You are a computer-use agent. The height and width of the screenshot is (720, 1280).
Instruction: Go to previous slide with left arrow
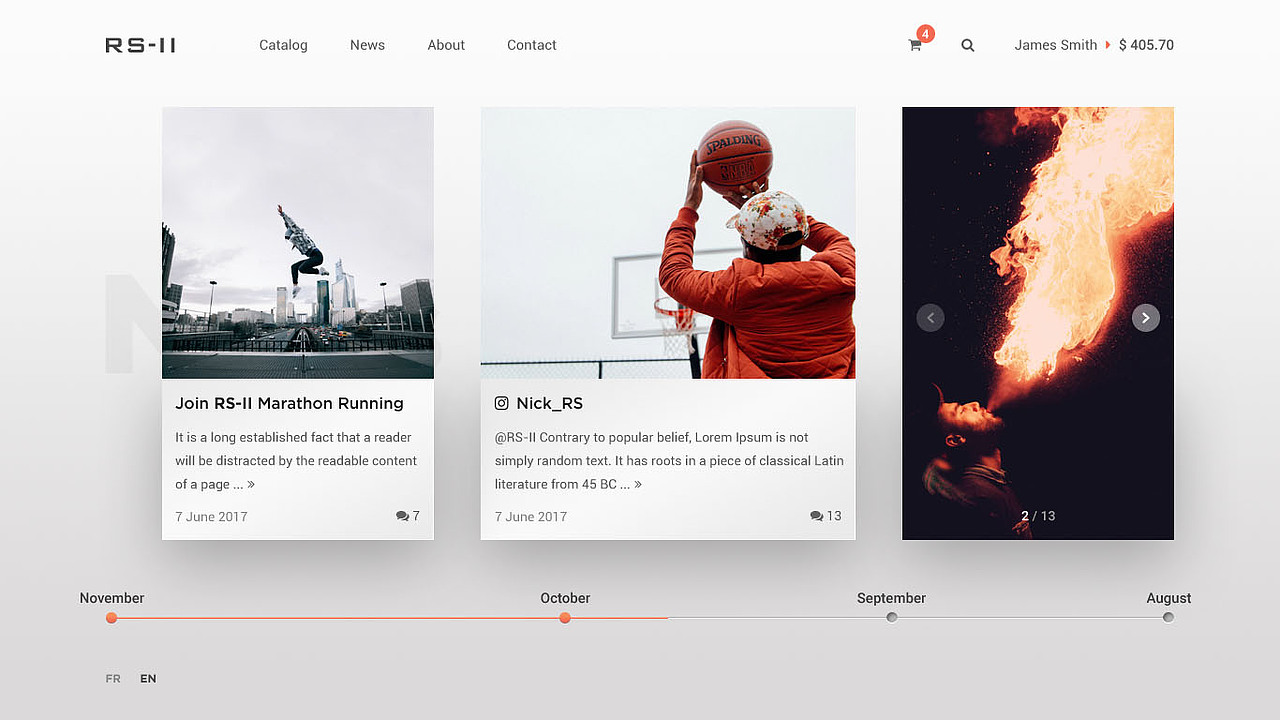pyautogui.click(x=930, y=318)
